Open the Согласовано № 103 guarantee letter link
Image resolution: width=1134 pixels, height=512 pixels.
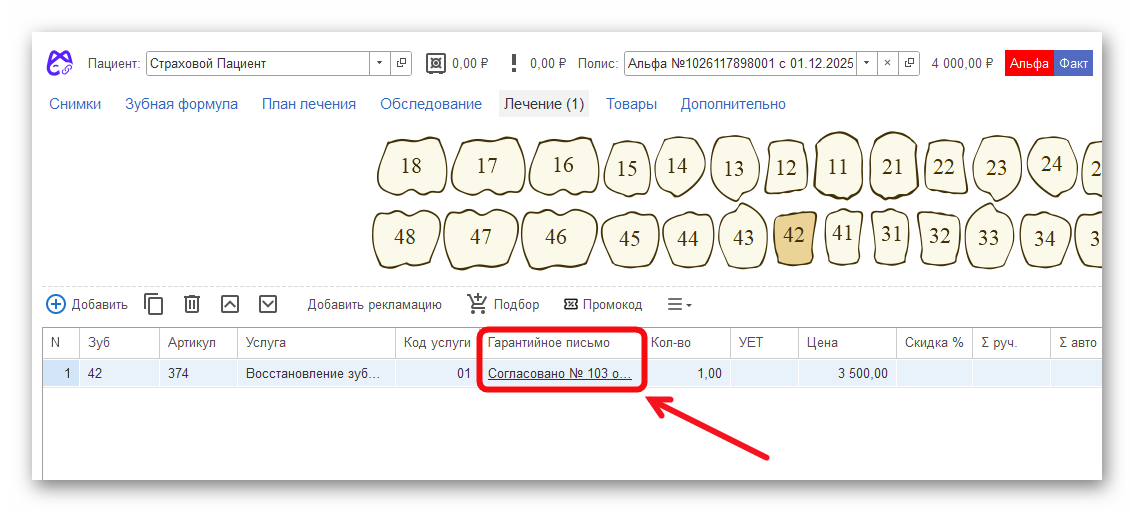point(560,374)
